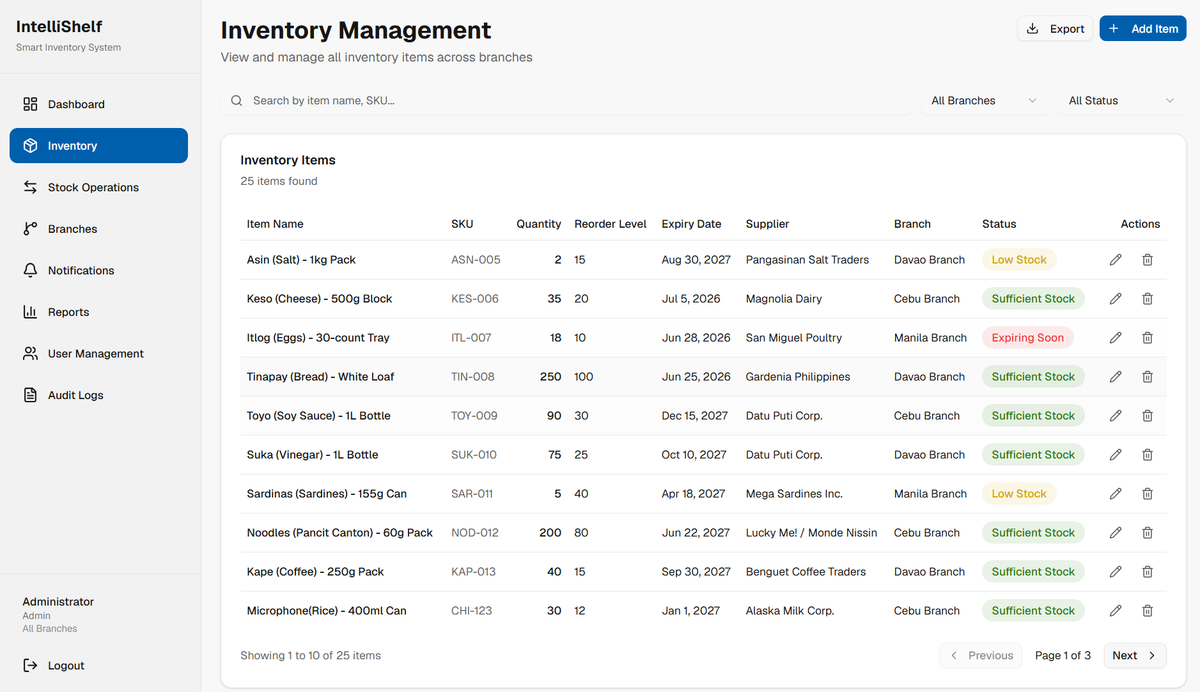The height and width of the screenshot is (692, 1200).
Task: Delete Tinapay (Bread) via trash icon
Action: [1147, 377]
